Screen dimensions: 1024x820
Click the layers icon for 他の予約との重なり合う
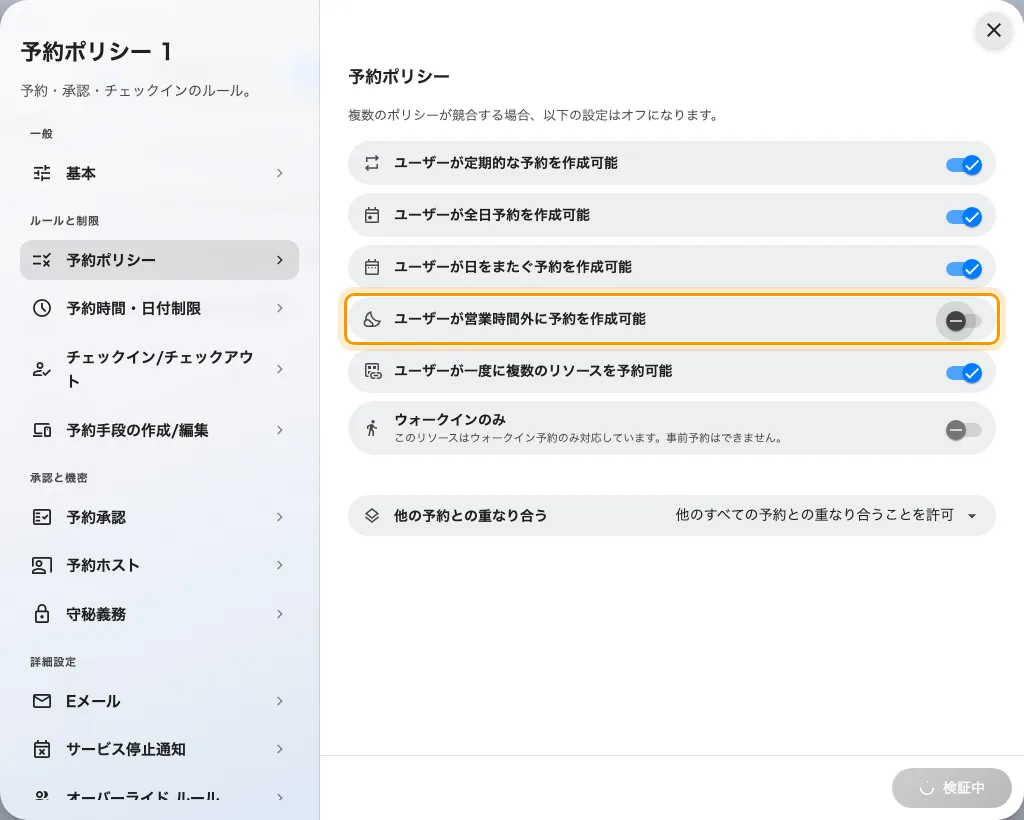click(372, 515)
